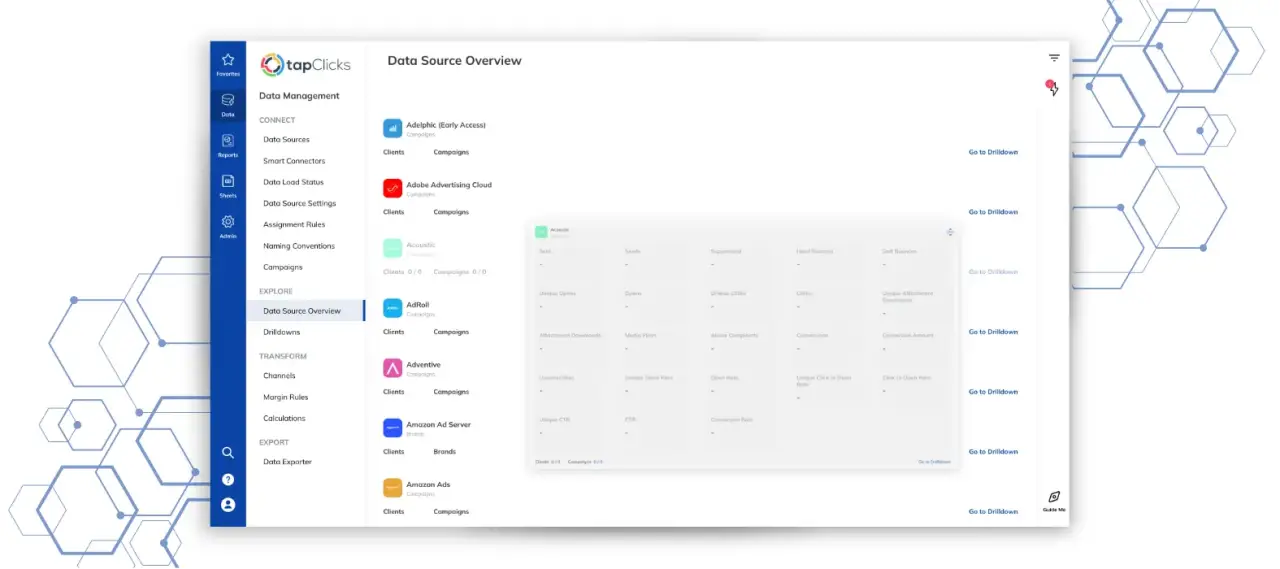Go to Drilldown for Amazon Ad Server

993,452
